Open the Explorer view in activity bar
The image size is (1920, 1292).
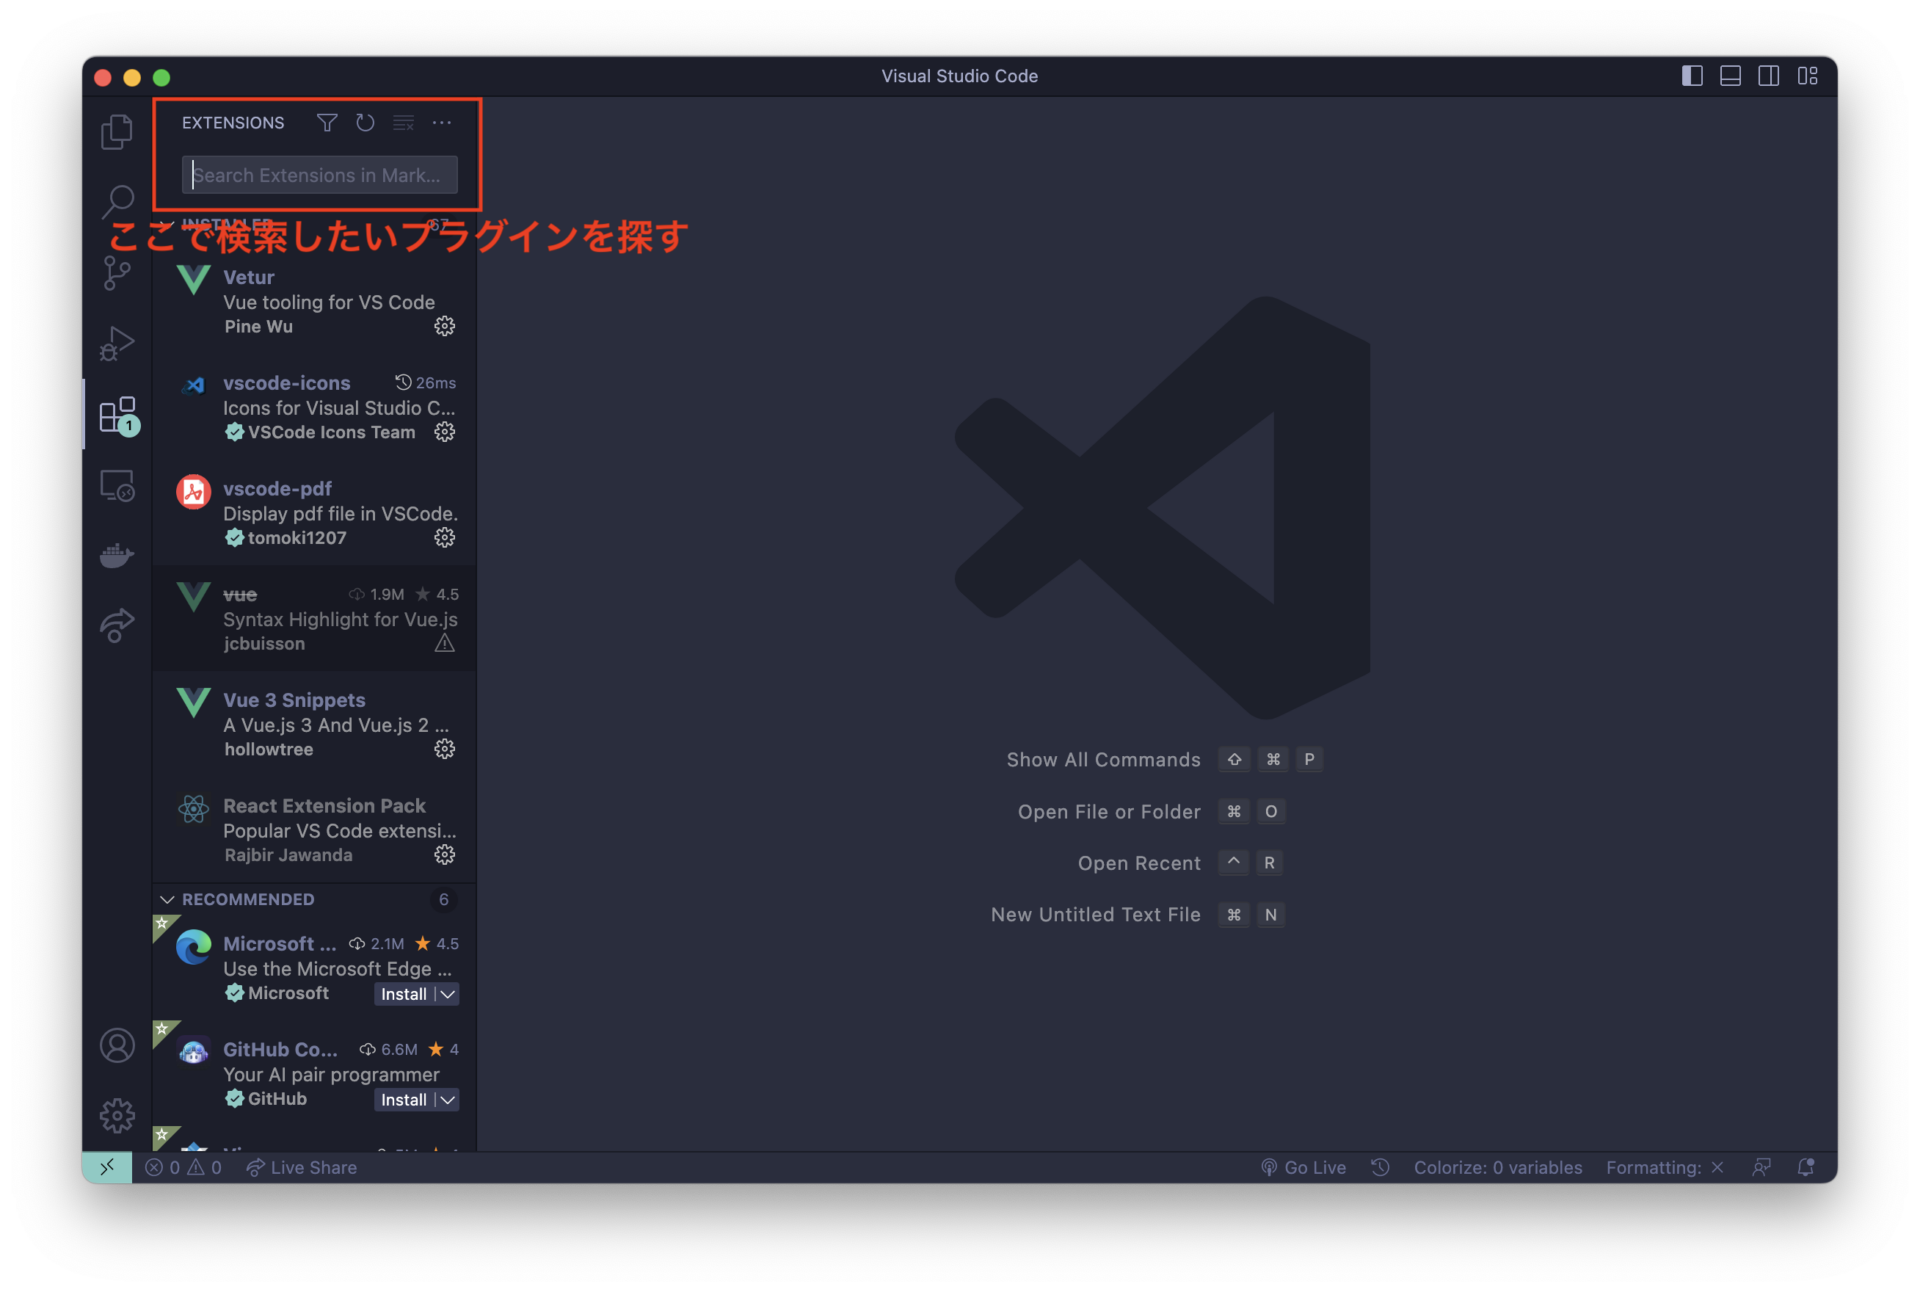point(117,131)
